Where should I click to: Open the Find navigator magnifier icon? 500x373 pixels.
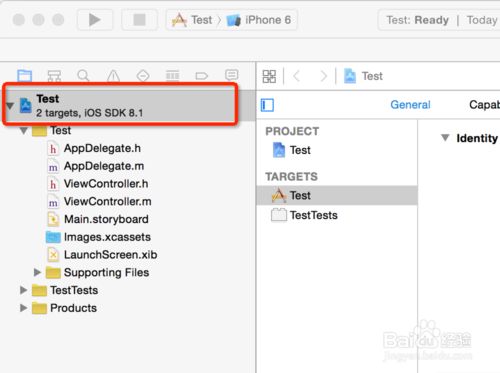(x=83, y=76)
